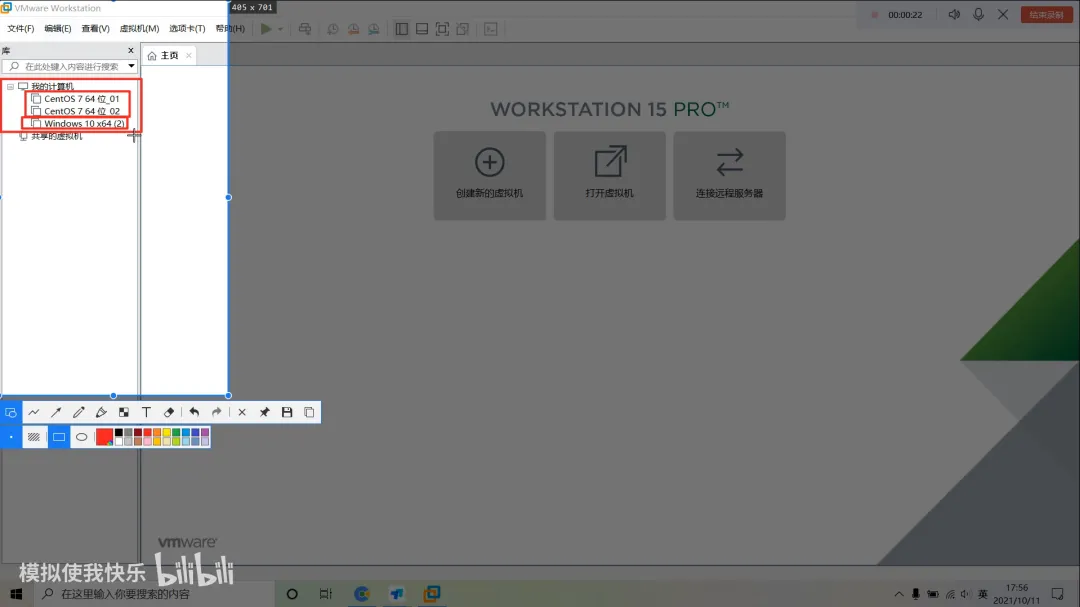1080x607 pixels.
Task: Toggle the recorder microphone icon
Action: 979,14
